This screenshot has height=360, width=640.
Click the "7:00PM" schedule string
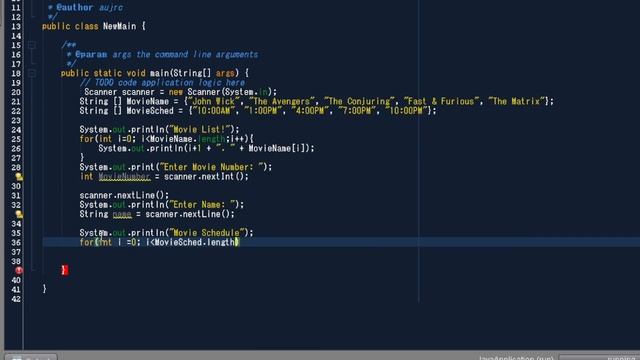(357, 111)
